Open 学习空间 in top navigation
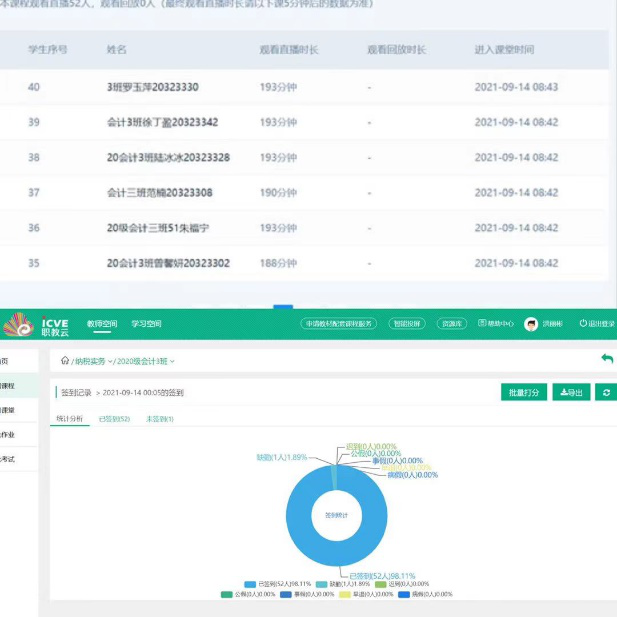Viewport: 617px width, 617px height. [147, 324]
